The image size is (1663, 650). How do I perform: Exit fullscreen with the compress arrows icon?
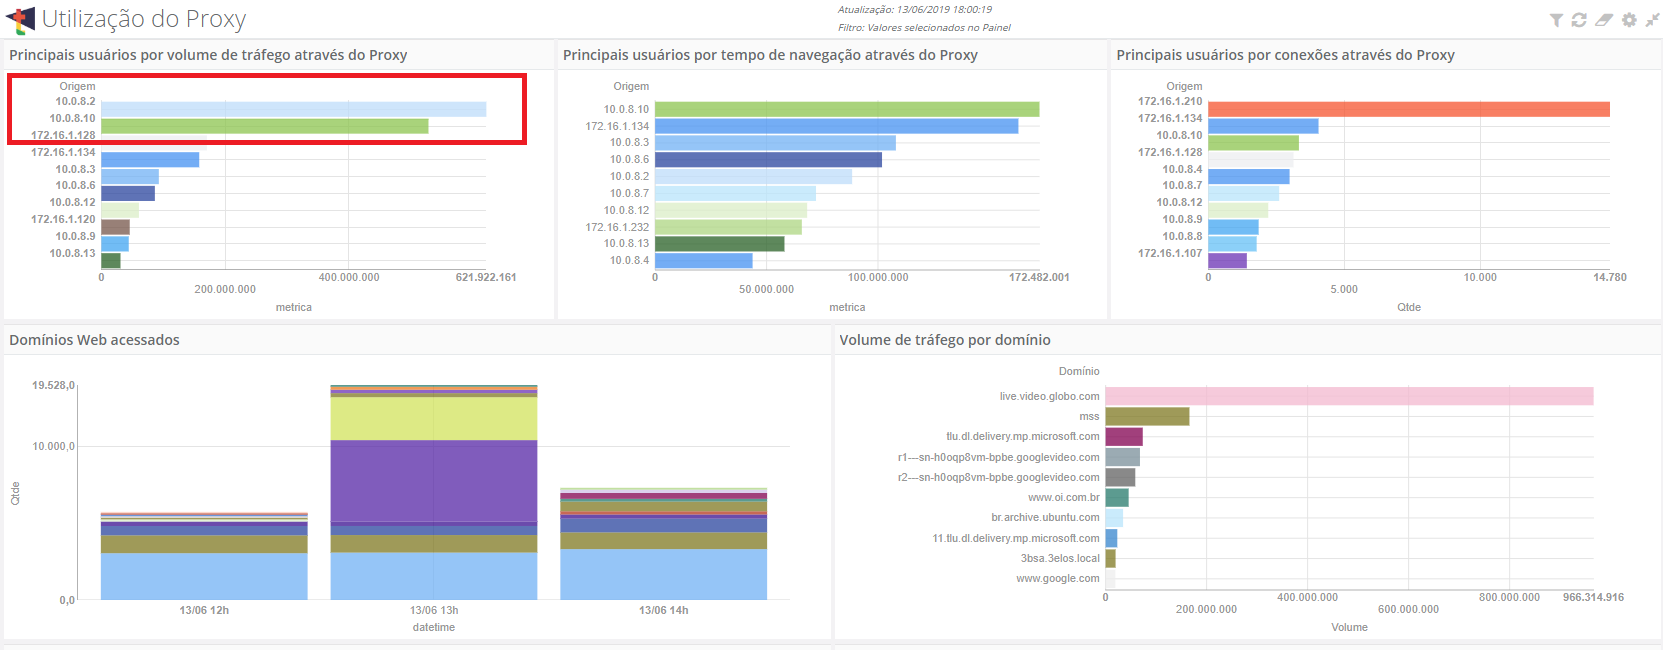click(1652, 20)
